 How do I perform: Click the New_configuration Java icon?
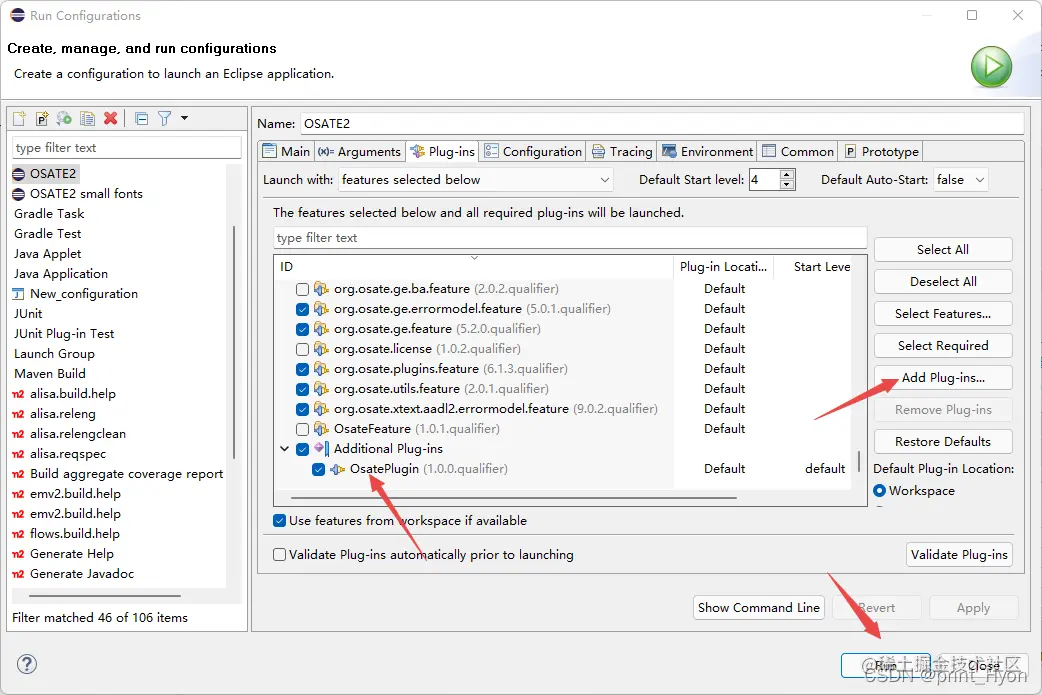(x=19, y=294)
